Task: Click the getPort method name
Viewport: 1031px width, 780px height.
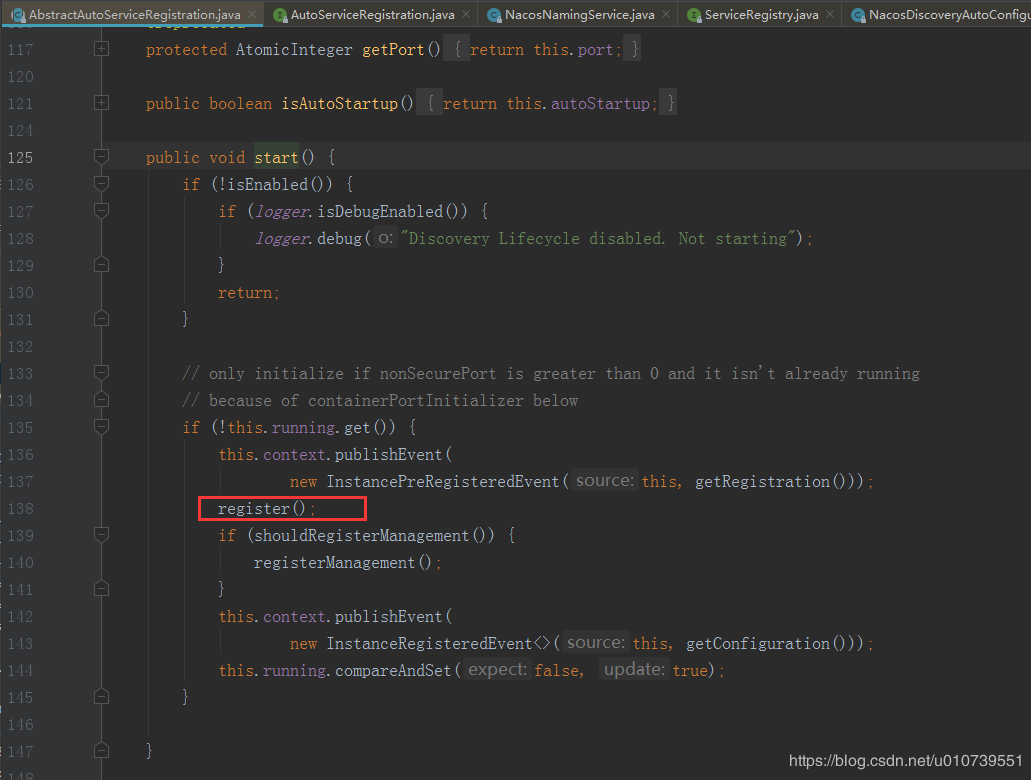Action: coord(393,49)
